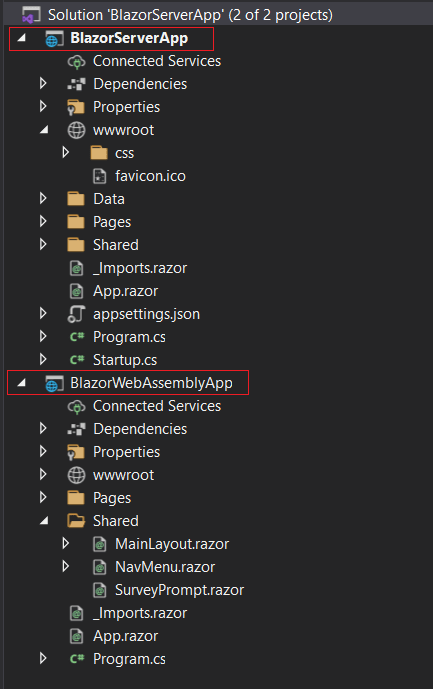Click the SurveyPrompt.razor file icon
Viewport: 433px width, 689px height.
click(x=100, y=590)
